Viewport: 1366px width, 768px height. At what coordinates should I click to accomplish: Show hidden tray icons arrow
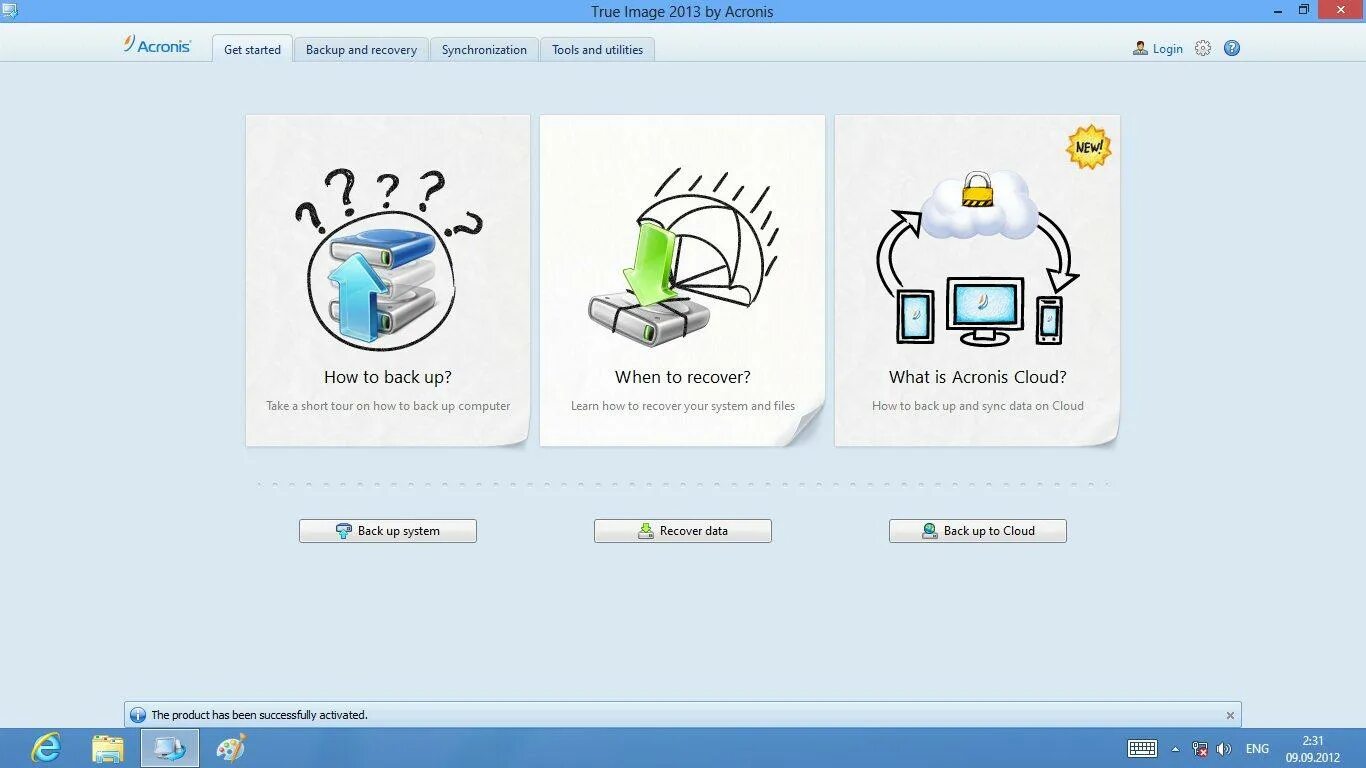pos(1175,748)
